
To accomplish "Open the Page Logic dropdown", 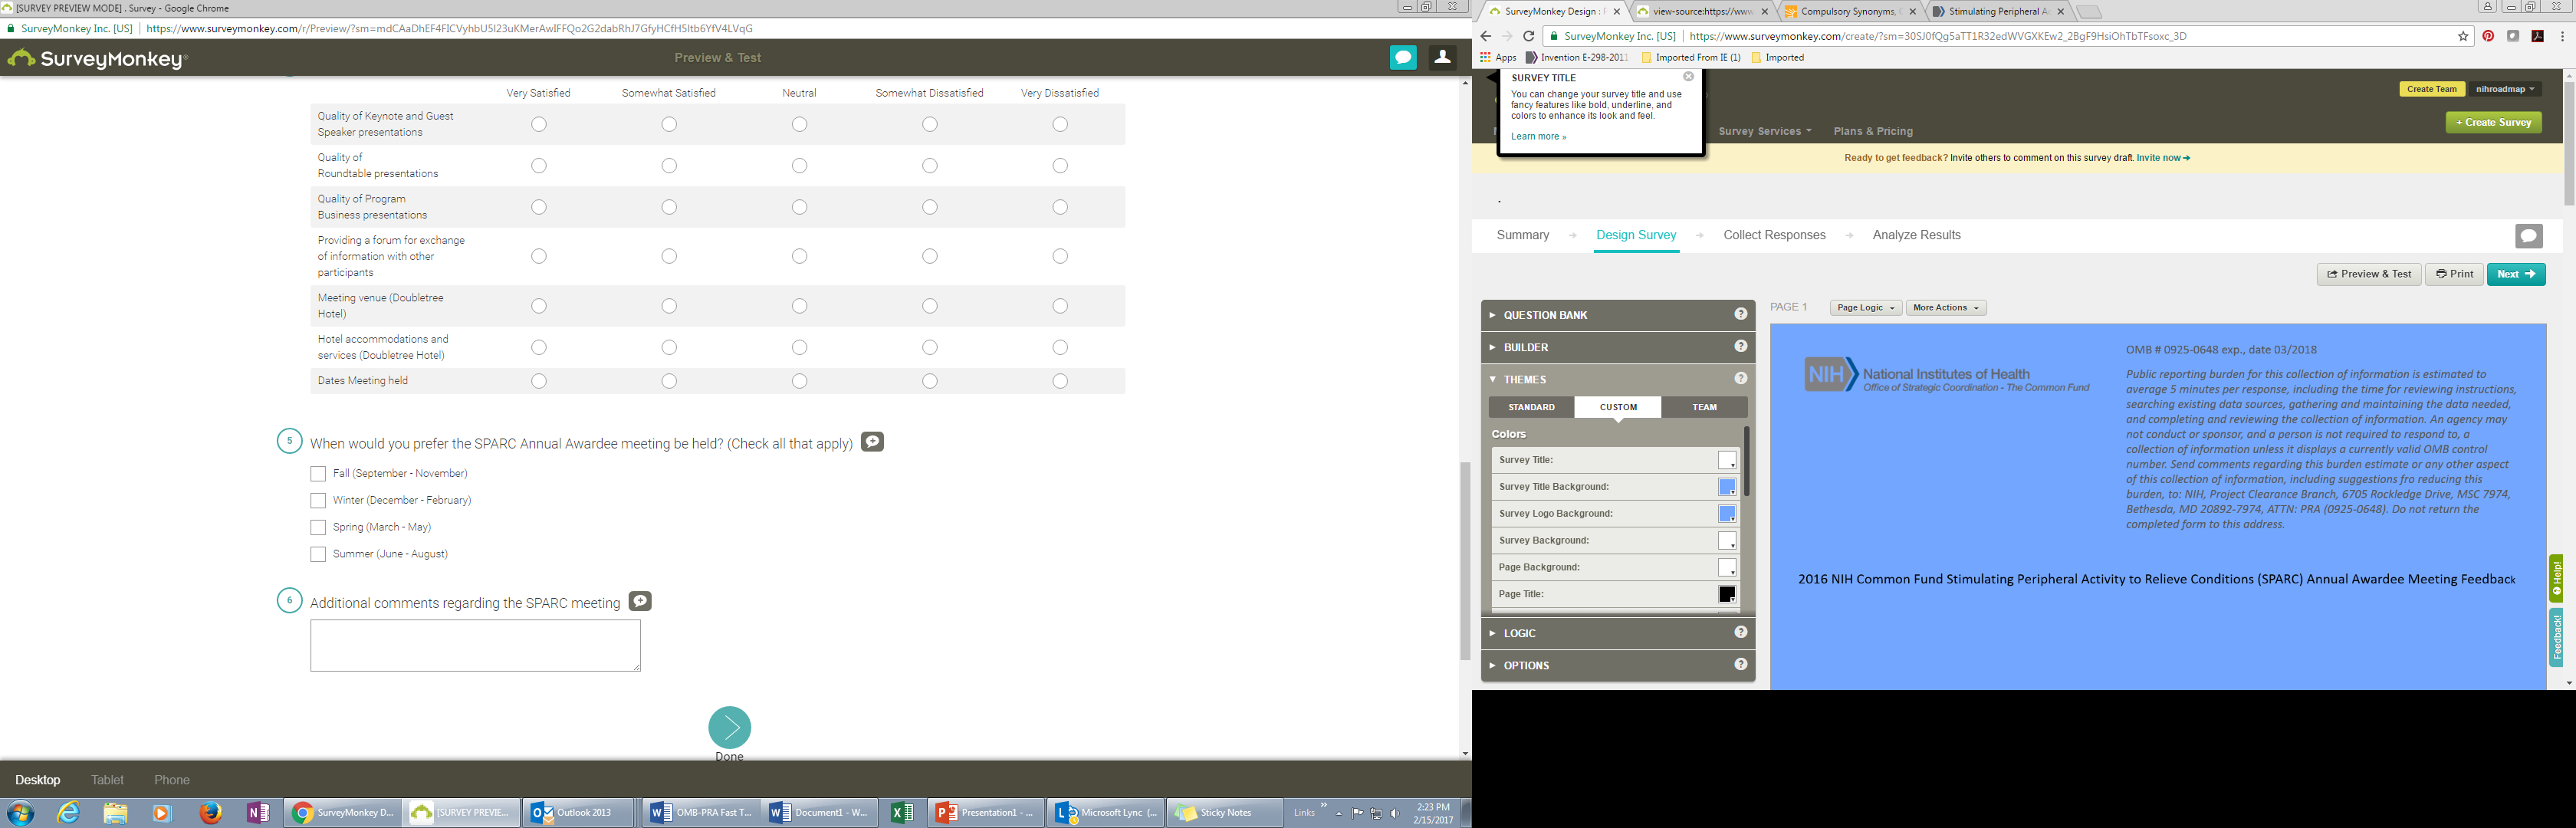I will pyautogui.click(x=1865, y=308).
